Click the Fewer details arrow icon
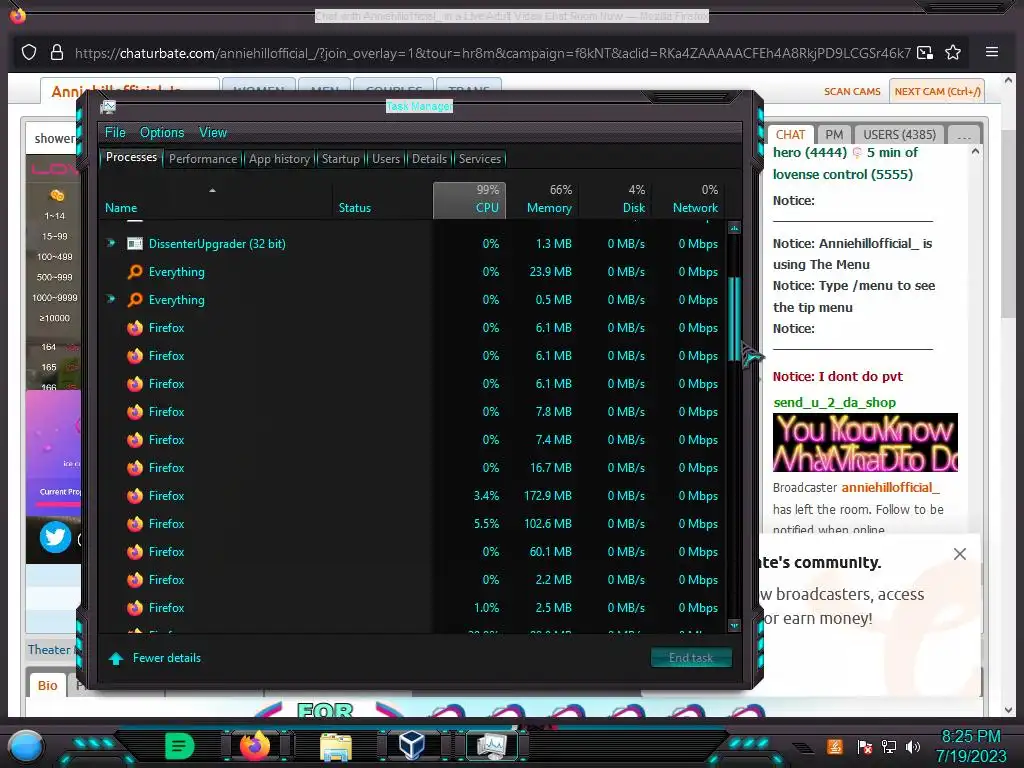The height and width of the screenshot is (768, 1024). [116, 658]
